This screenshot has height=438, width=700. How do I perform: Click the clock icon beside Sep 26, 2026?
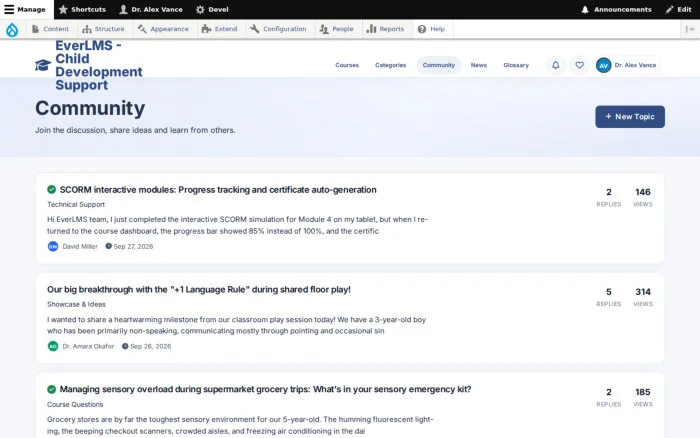tap(125, 346)
